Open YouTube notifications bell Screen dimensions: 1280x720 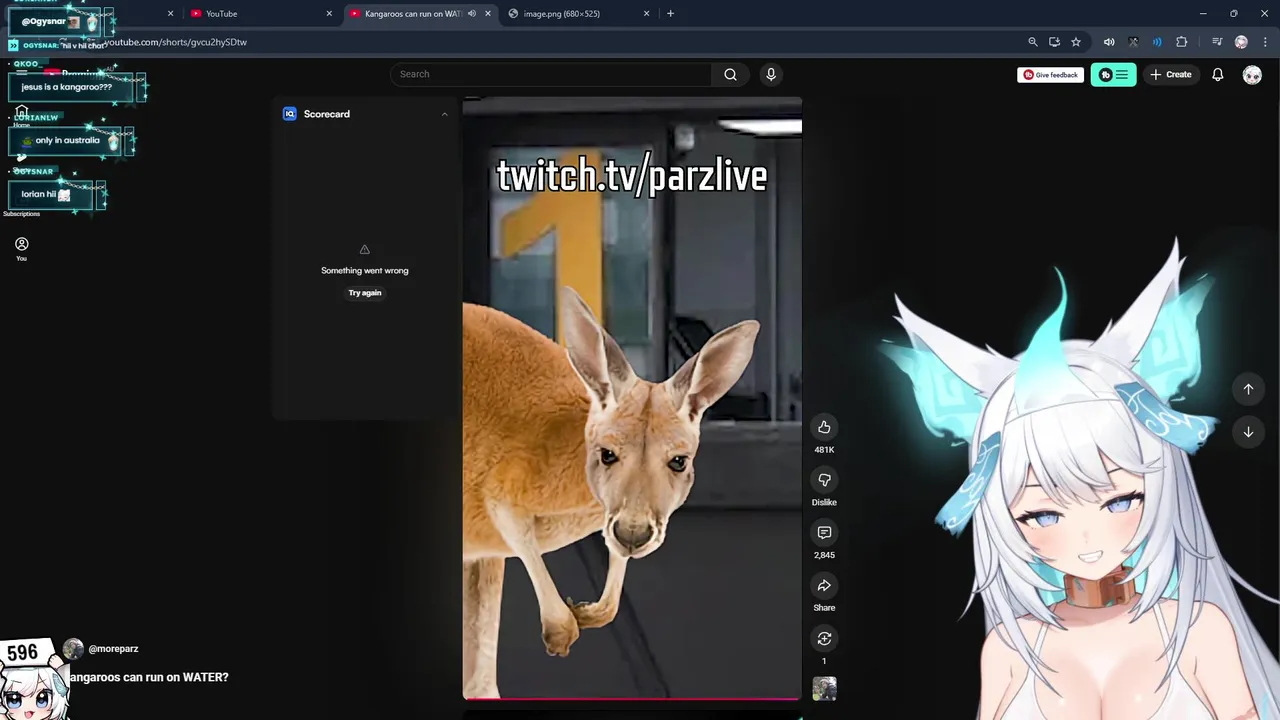click(1218, 74)
